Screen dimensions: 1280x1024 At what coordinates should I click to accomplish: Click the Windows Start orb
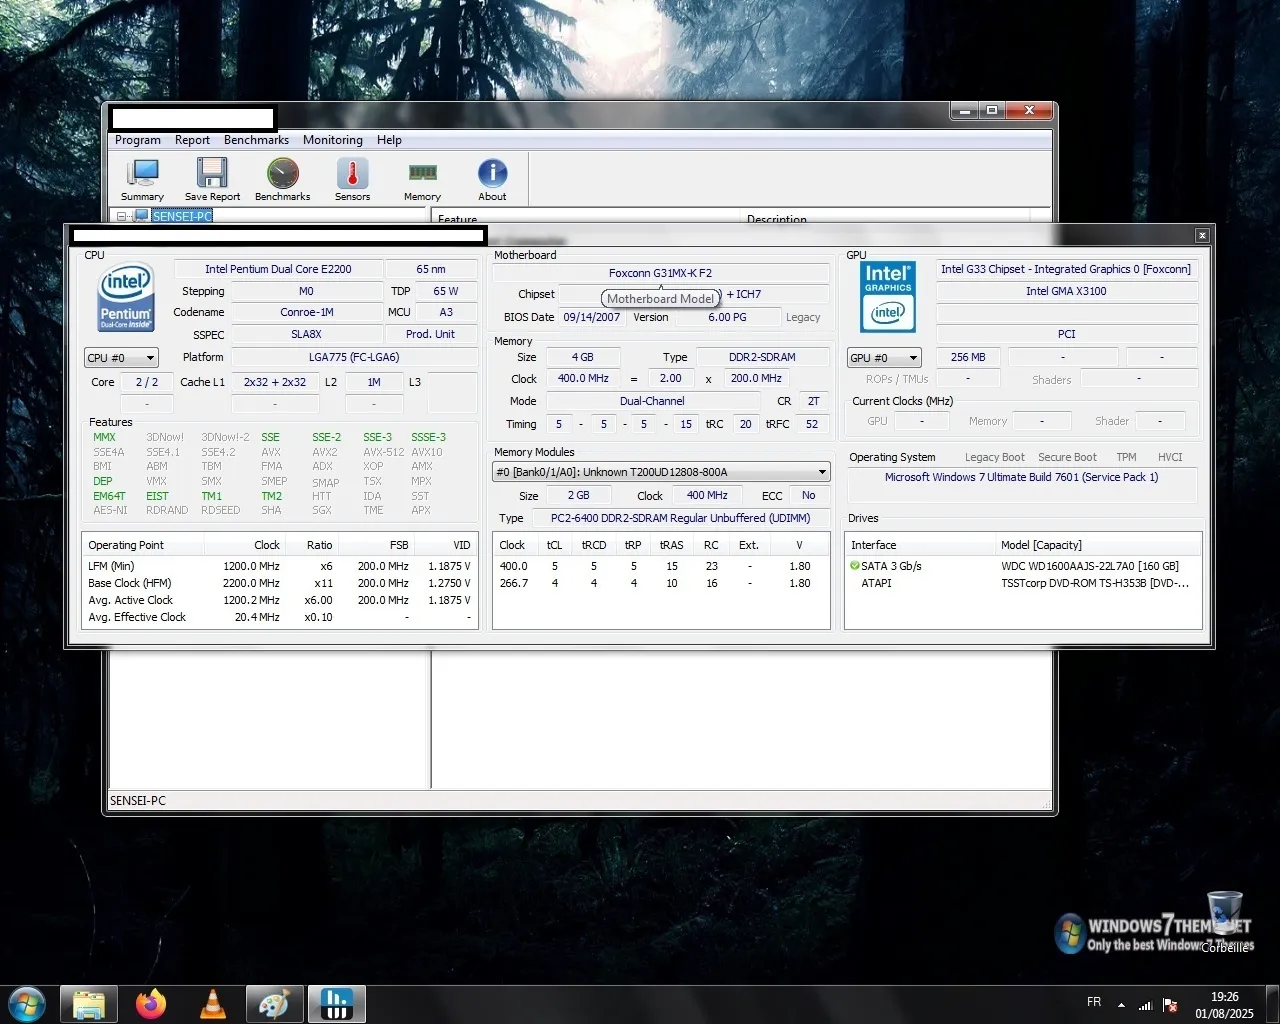tap(27, 1003)
